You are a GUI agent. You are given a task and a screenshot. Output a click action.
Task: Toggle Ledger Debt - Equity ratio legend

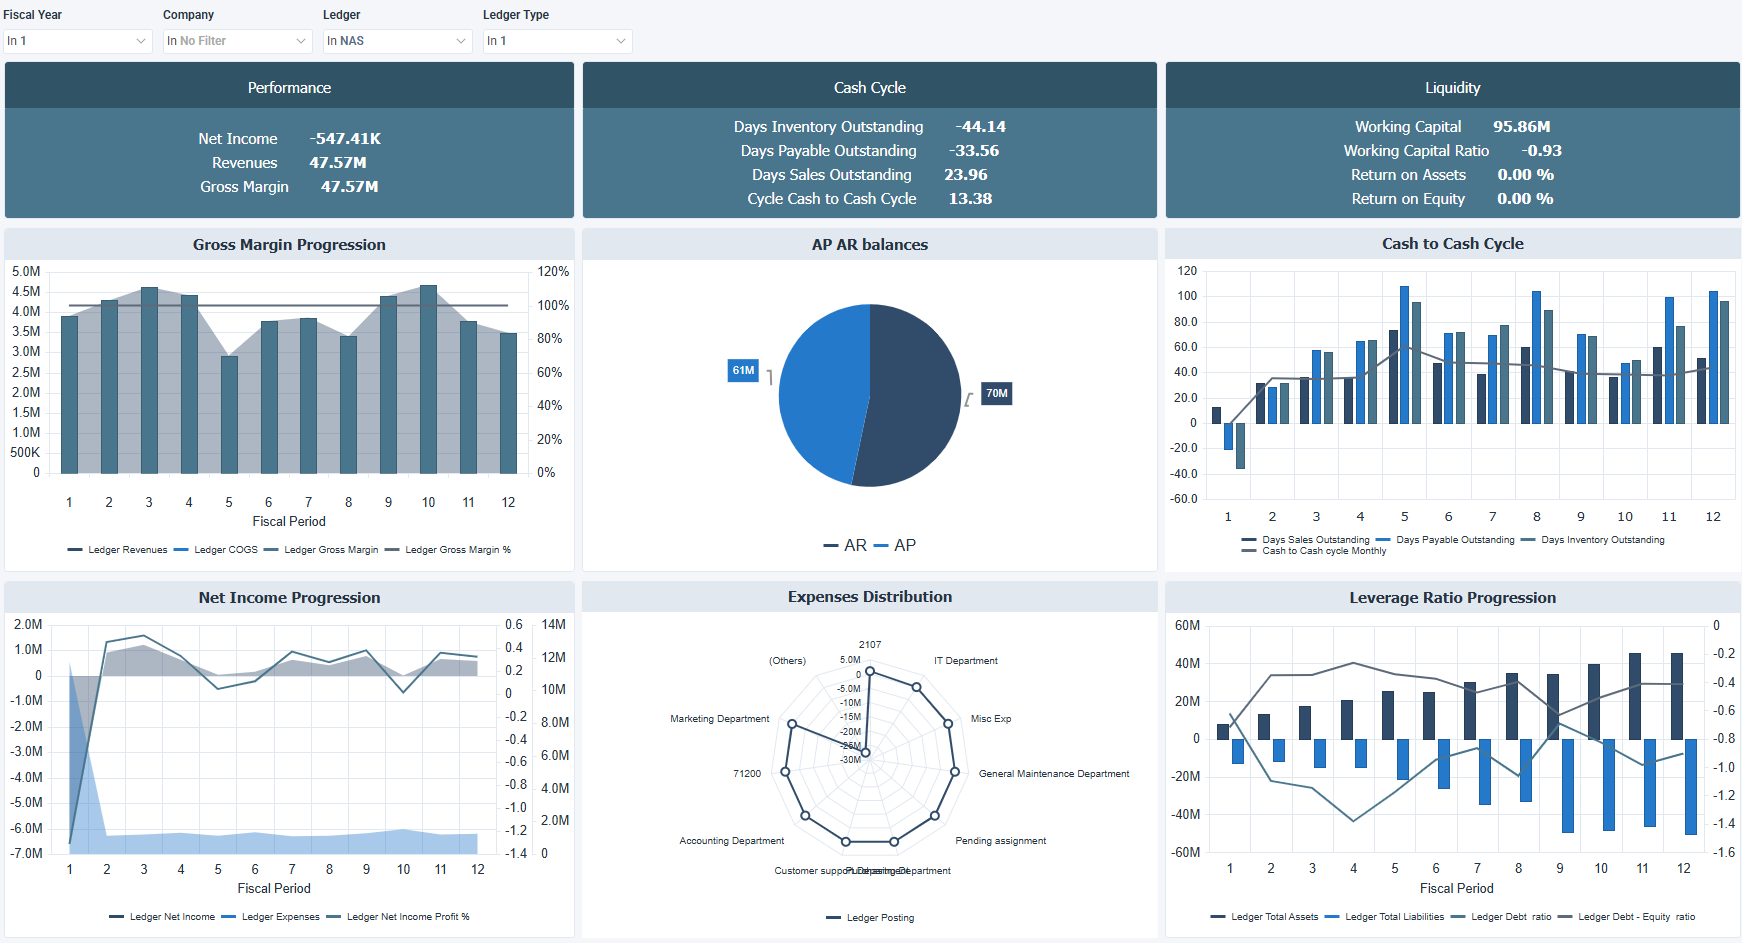click(1627, 917)
